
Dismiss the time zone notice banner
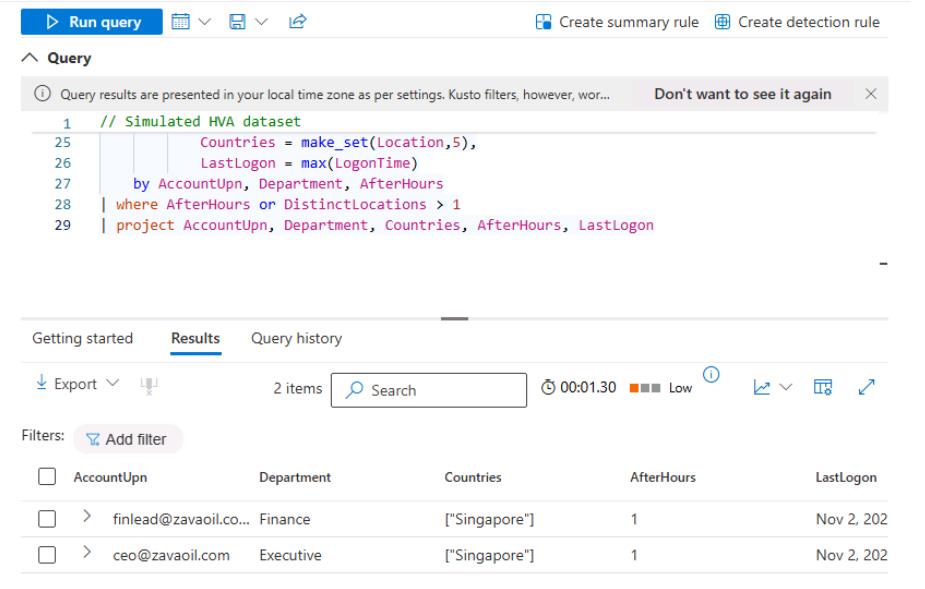tap(870, 94)
